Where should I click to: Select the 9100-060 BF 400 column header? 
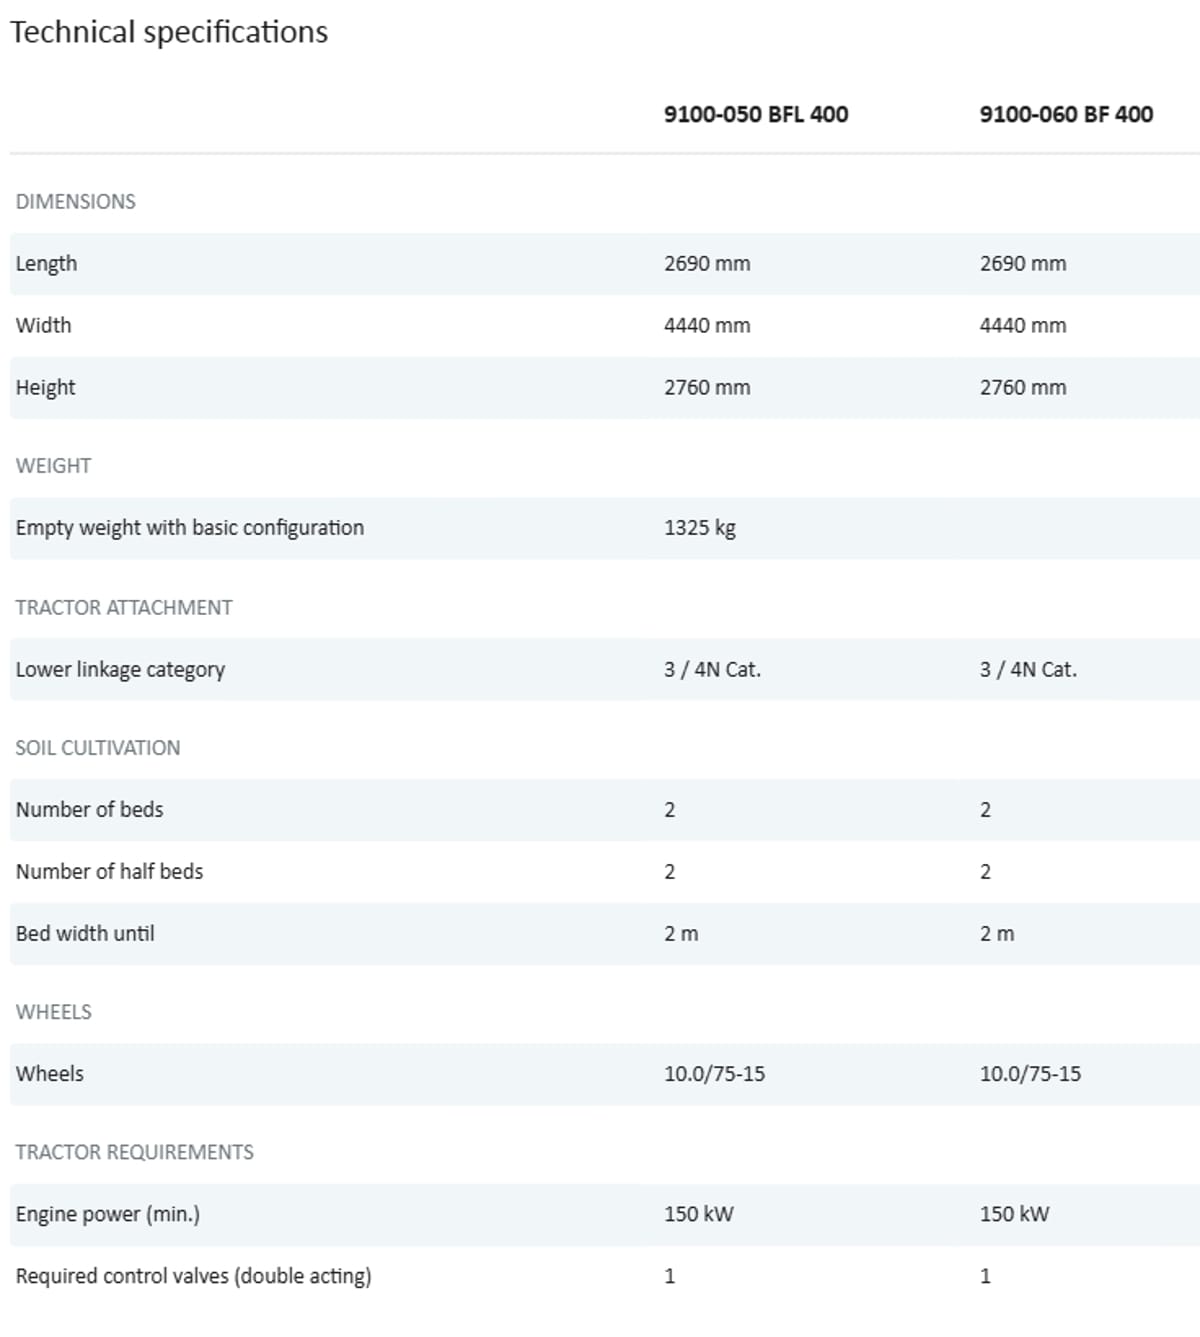click(1065, 114)
